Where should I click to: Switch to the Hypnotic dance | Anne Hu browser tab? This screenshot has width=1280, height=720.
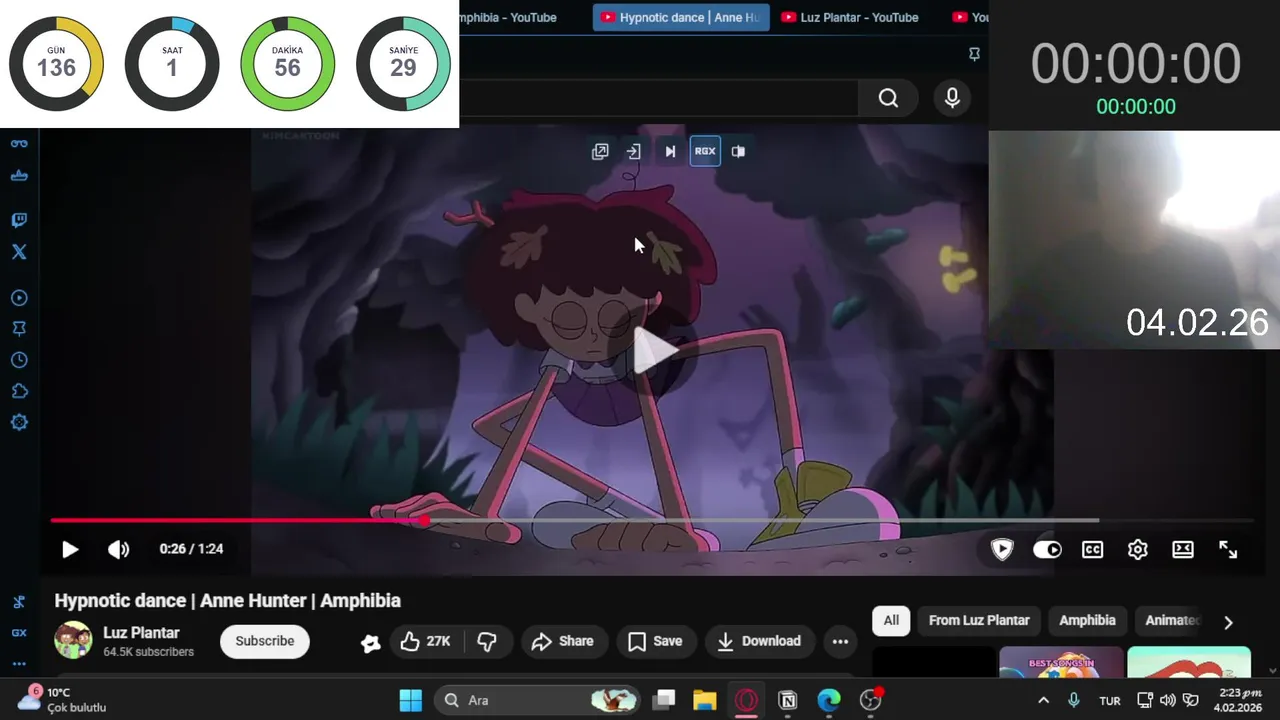point(681,17)
